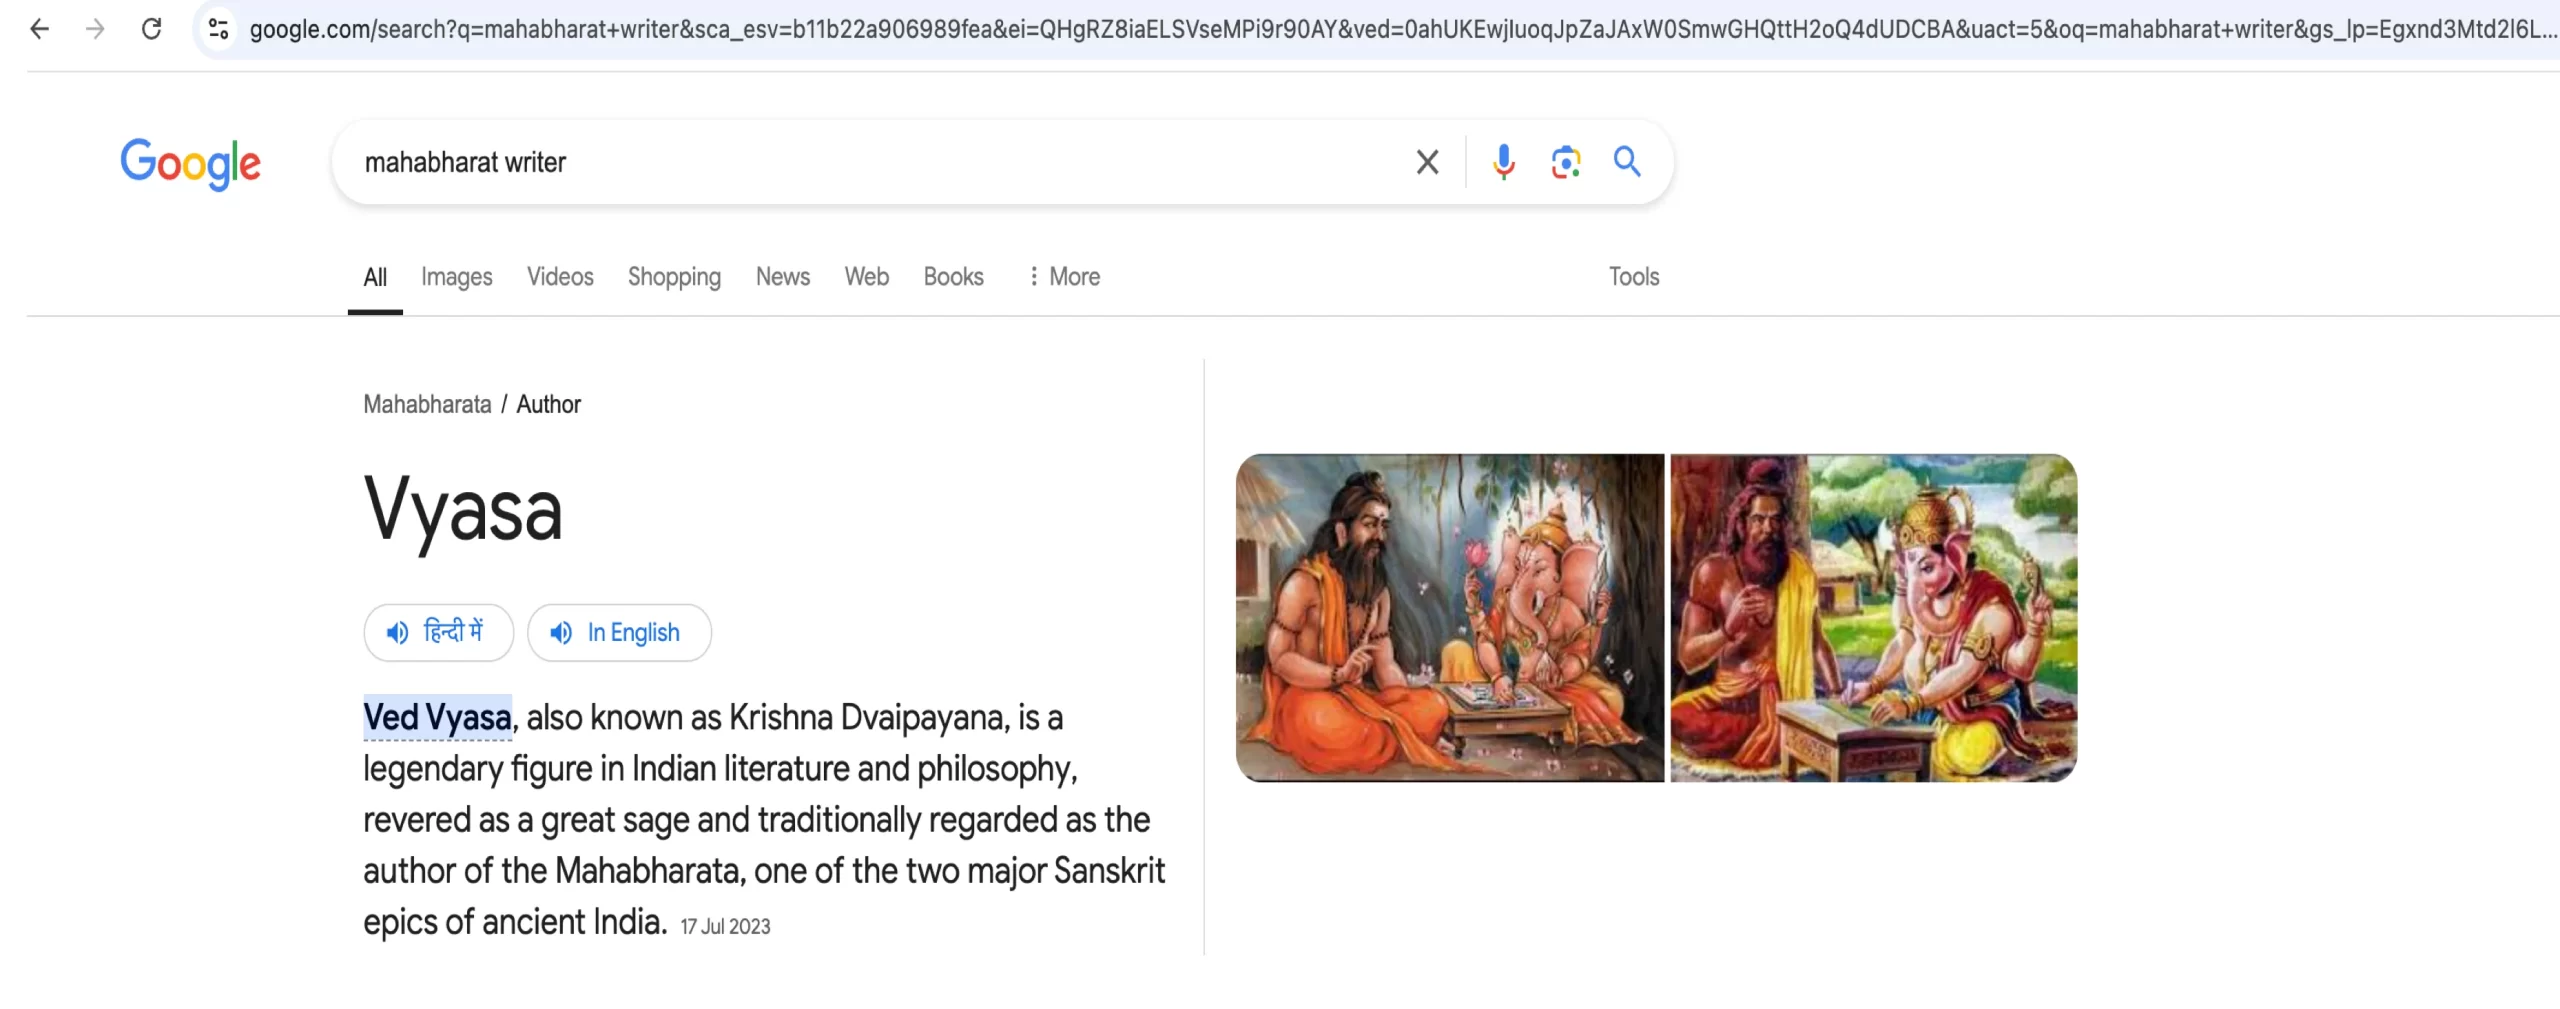This screenshot has height=1009, width=2560.
Task: Open Google Lens image search icon
Action: pos(1565,162)
